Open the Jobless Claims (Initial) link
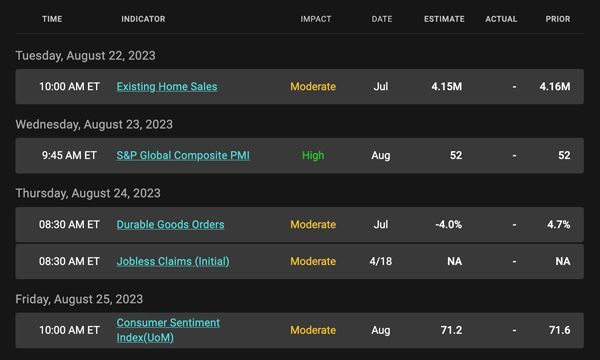This screenshot has width=600, height=360. click(x=173, y=261)
